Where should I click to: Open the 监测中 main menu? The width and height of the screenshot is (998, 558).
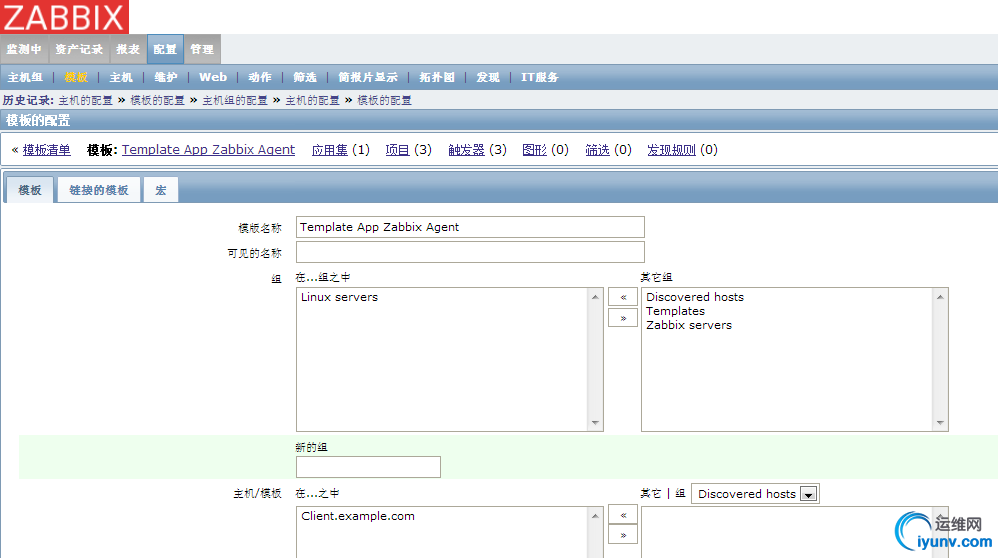24,49
